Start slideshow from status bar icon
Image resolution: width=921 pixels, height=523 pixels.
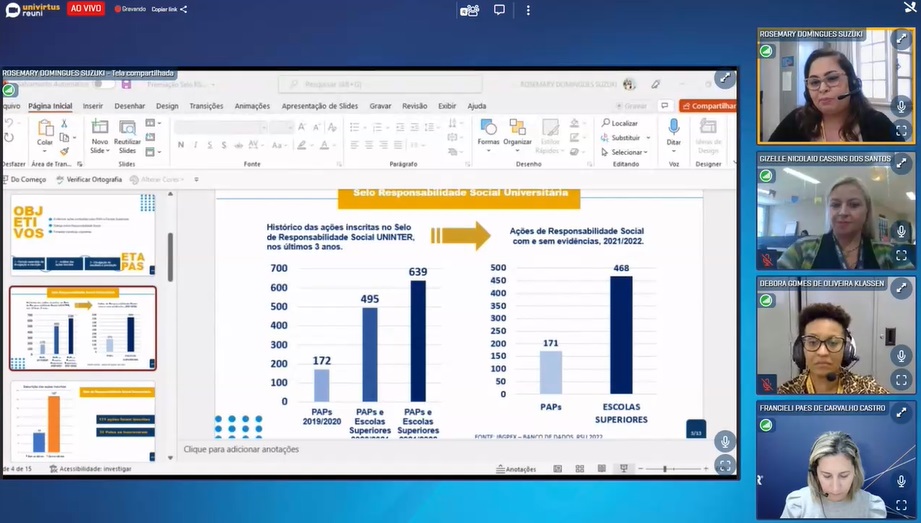click(624, 468)
